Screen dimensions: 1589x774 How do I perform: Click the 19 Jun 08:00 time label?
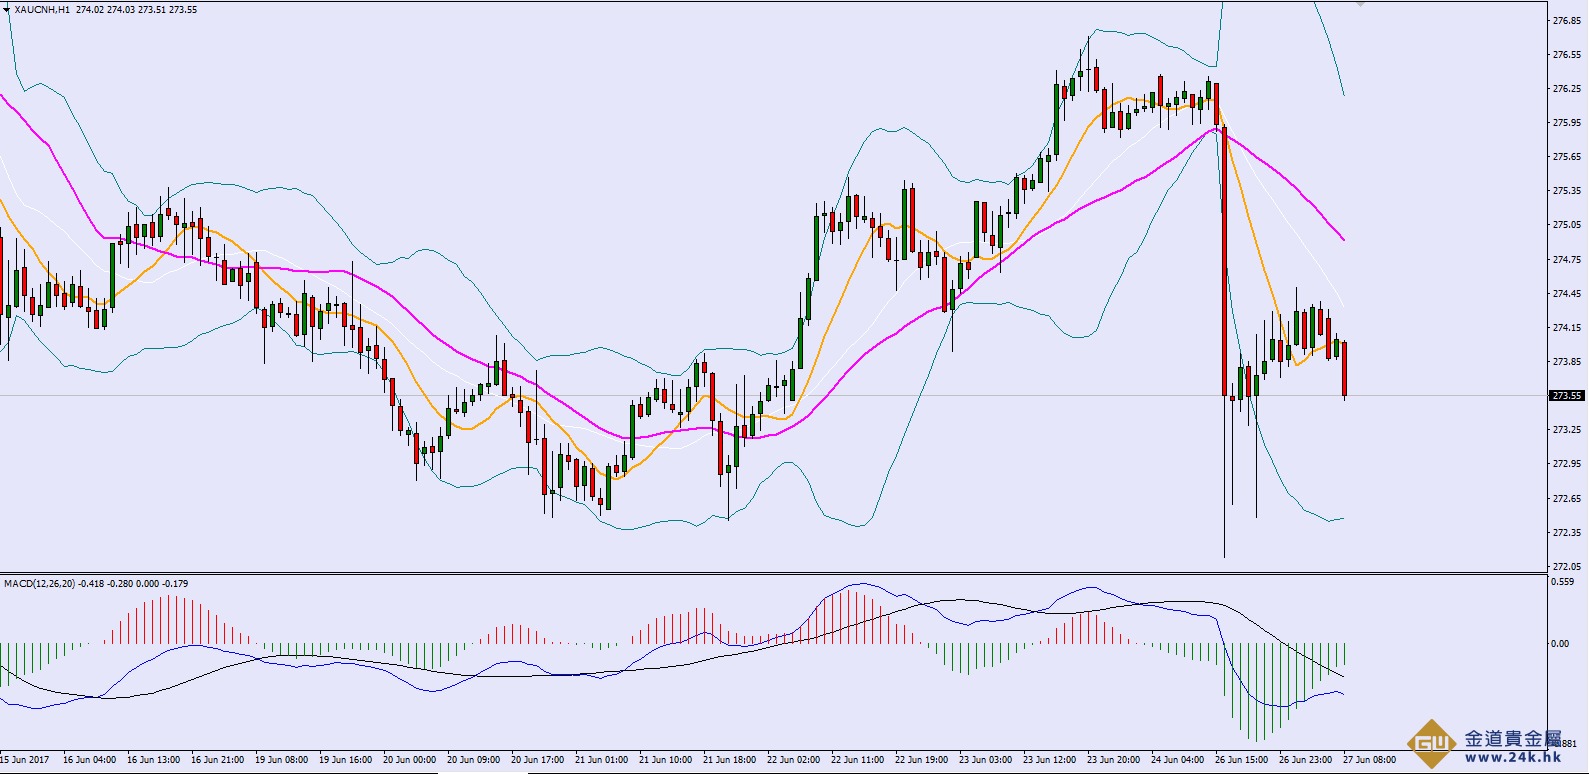pyautogui.click(x=281, y=759)
